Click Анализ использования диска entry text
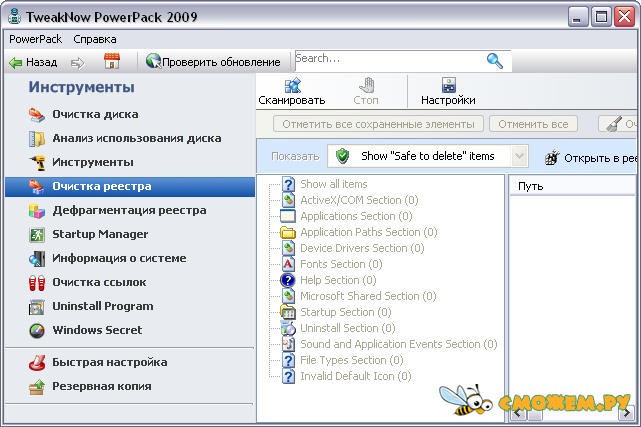 tap(137, 139)
